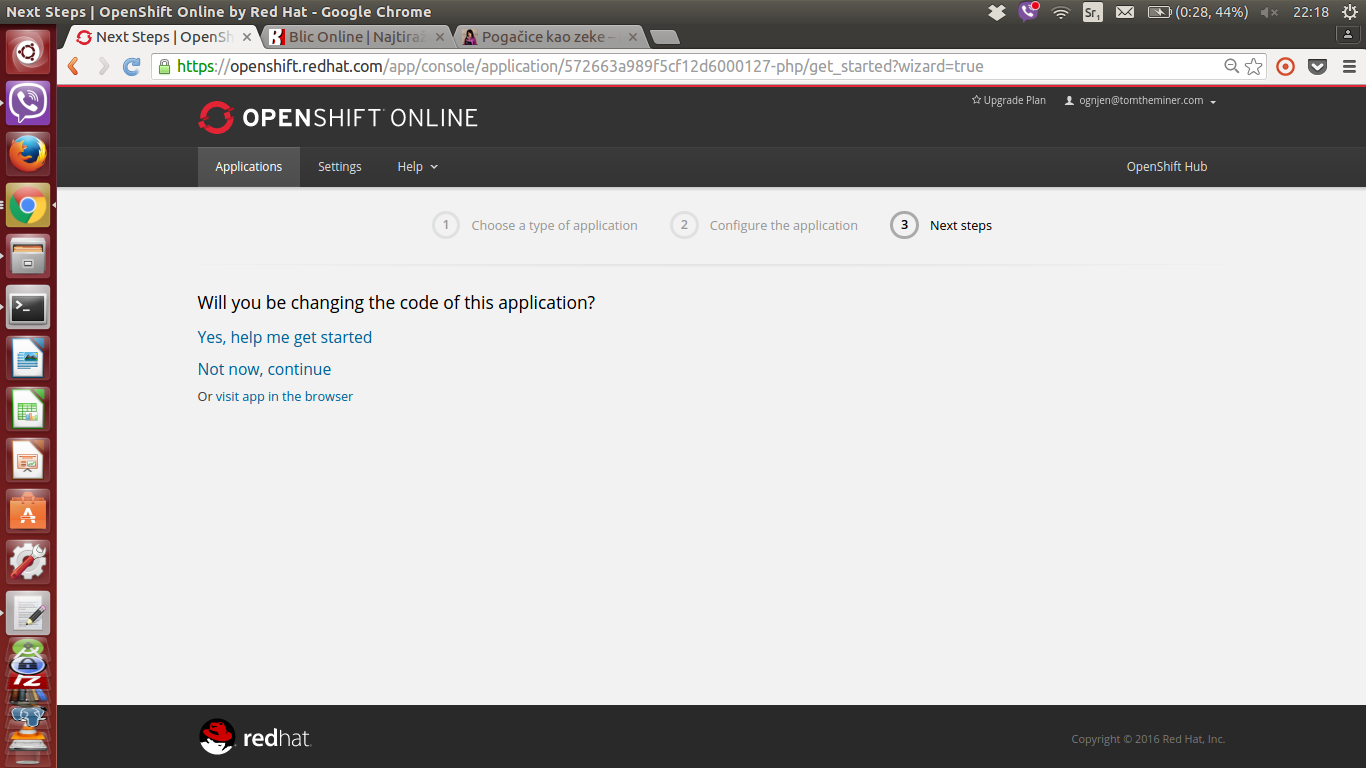Image resolution: width=1366 pixels, height=768 pixels.
Task: Open the 22:18 clock menu
Action: tap(1310, 12)
